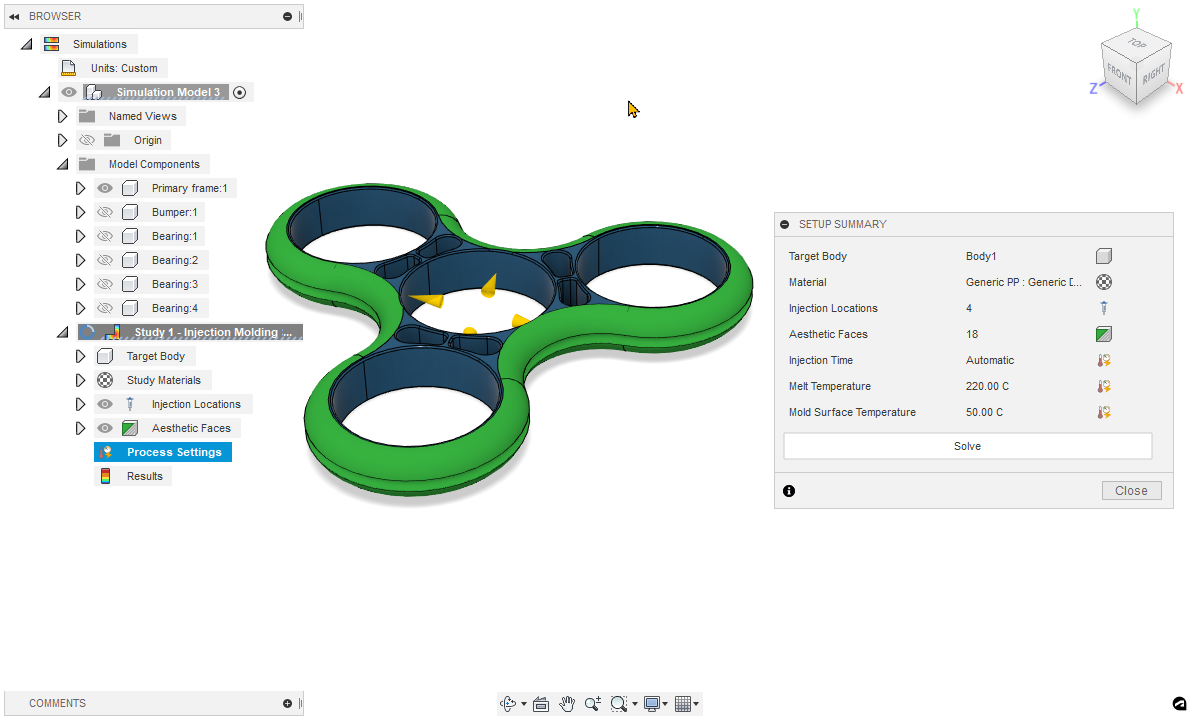Click the Look At camera icon
This screenshot has width=1200, height=720.
[x=541, y=704]
